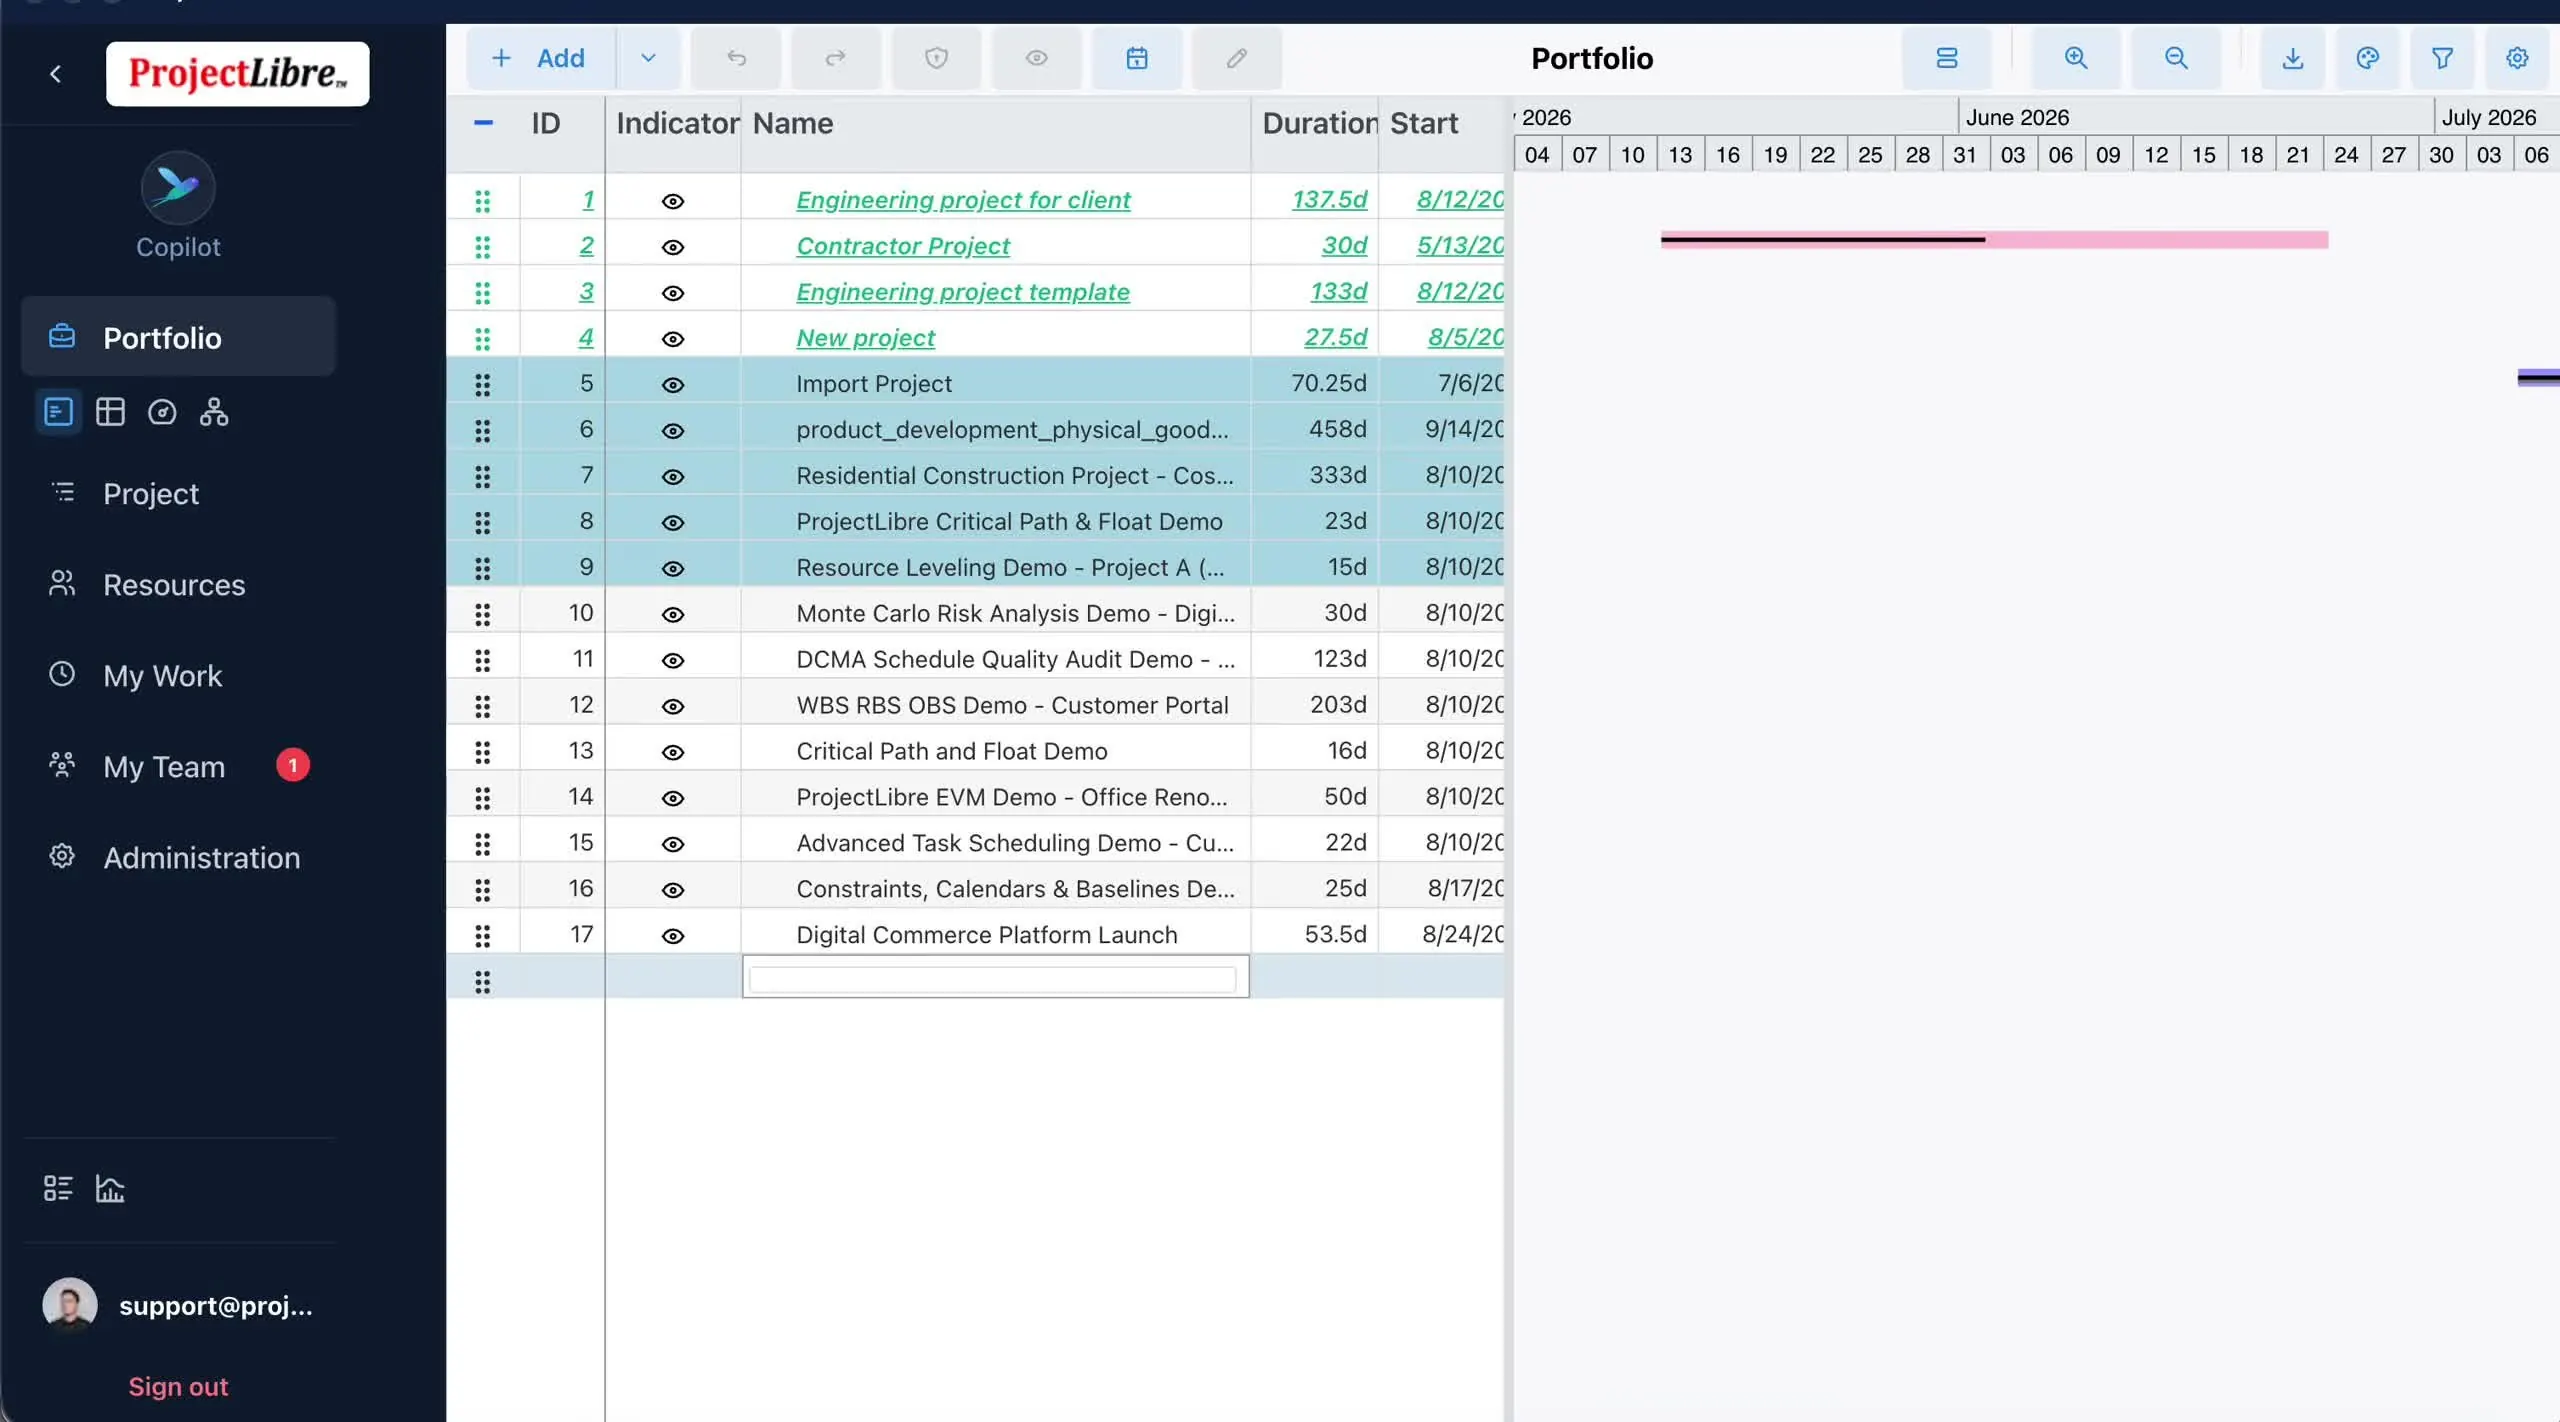
Task: Click the download export icon
Action: 2293,58
